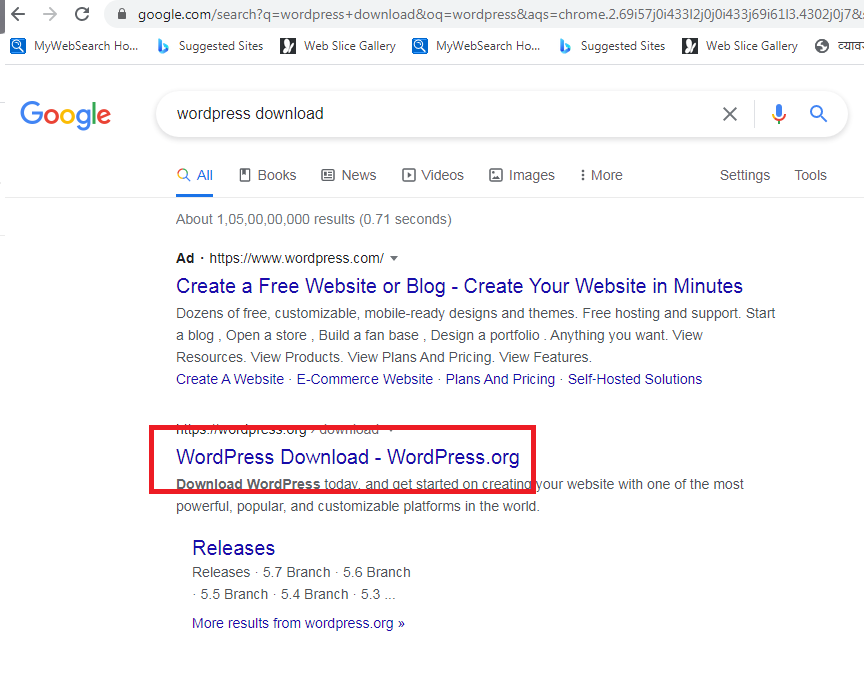Click the padlock icon in address bar

pyautogui.click(x=122, y=14)
